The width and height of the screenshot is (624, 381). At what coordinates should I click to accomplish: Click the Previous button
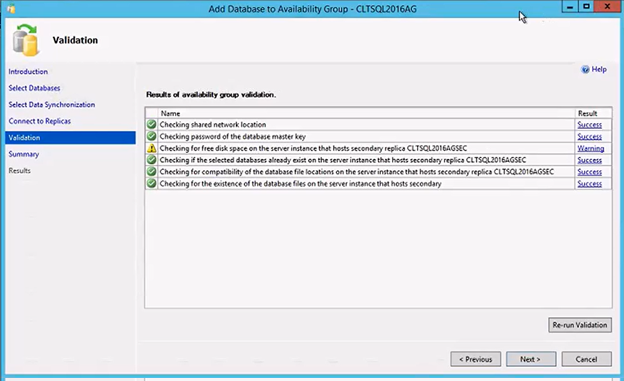(476, 359)
